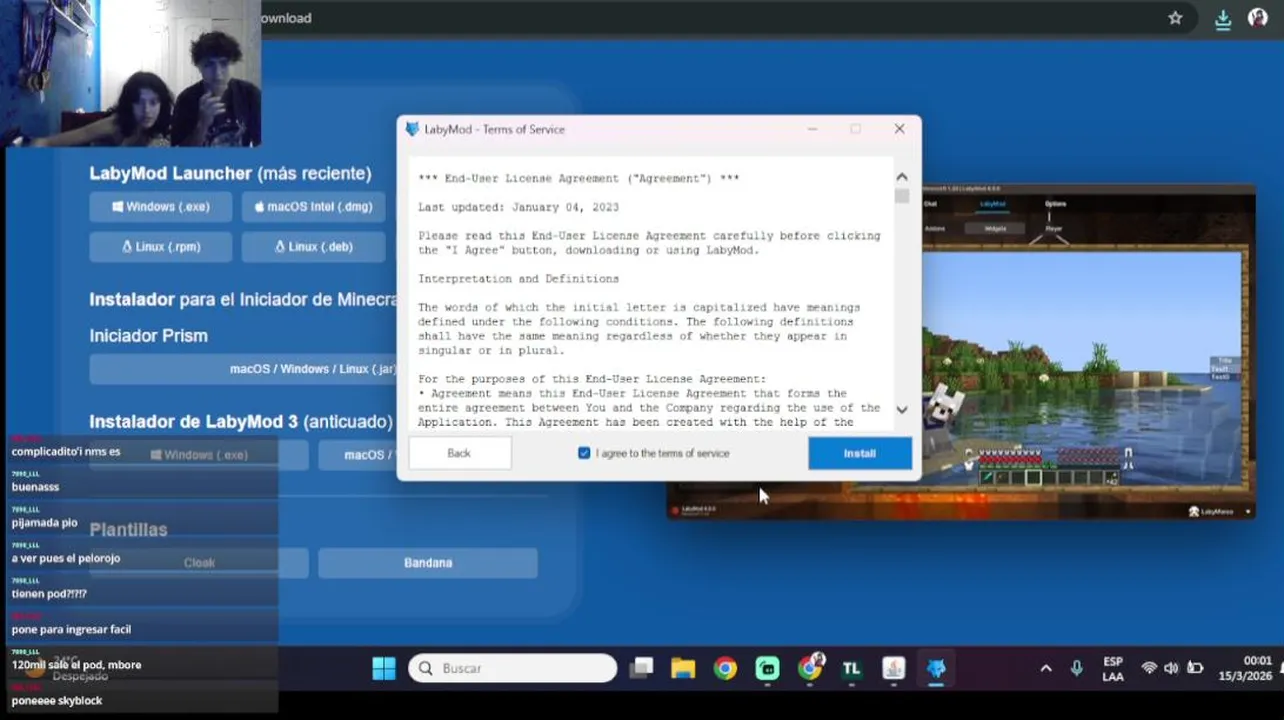Click the 'Plantillas' heading text
Image resolution: width=1284 pixels, height=720 pixels.
pos(129,530)
